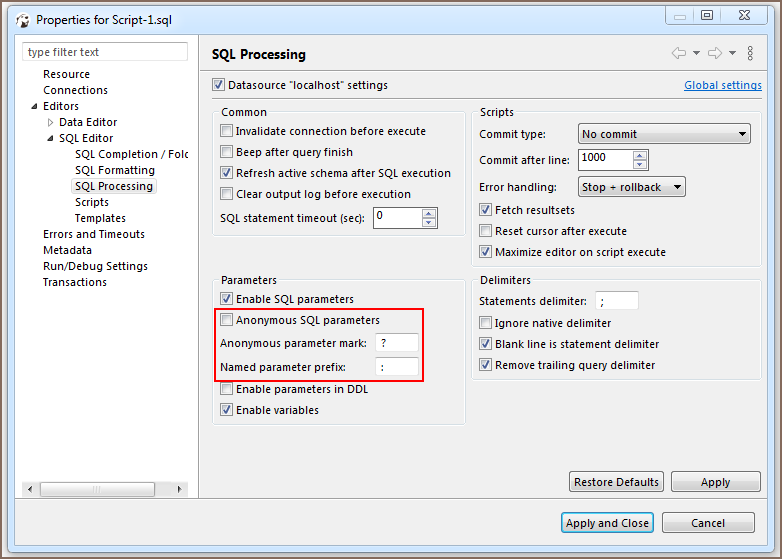Click the Apply and Close button

coord(607,522)
